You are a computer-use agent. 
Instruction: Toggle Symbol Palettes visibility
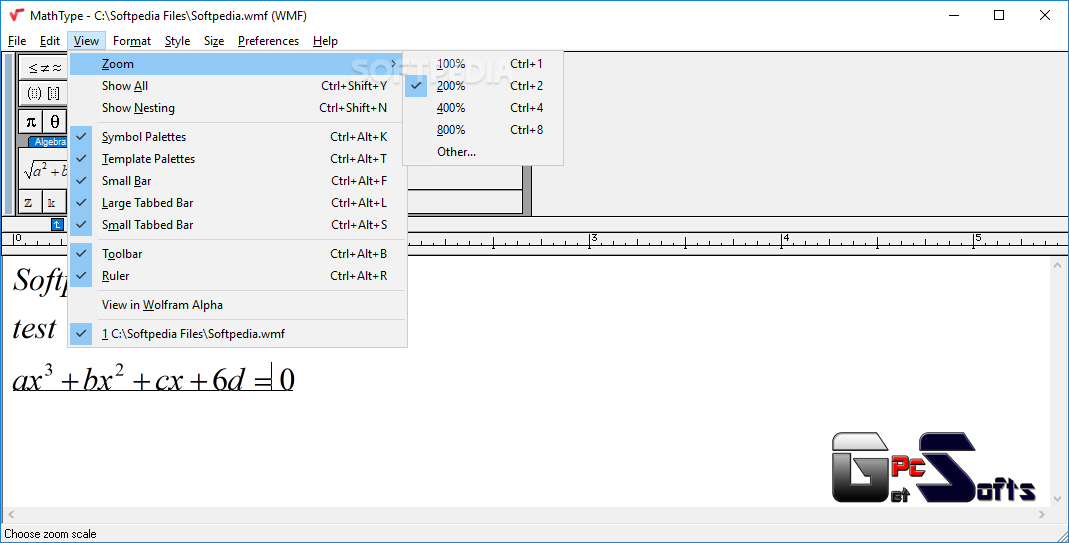tap(239, 137)
